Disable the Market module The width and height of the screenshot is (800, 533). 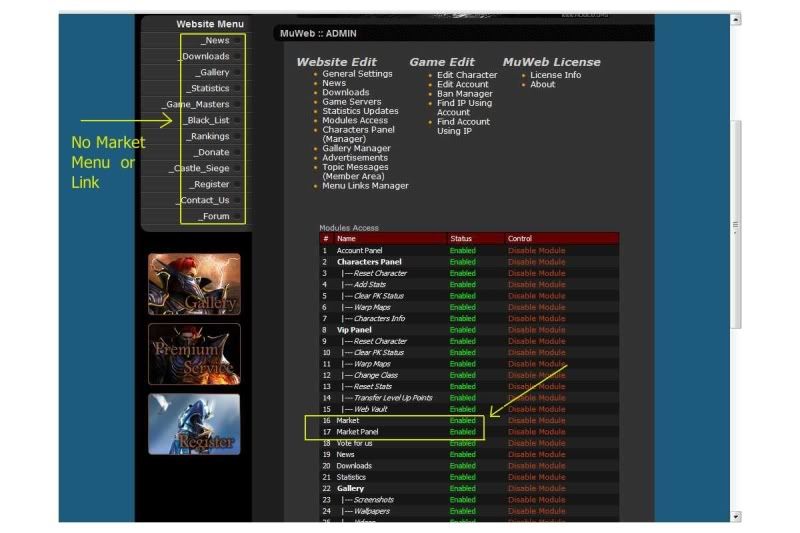coord(536,421)
